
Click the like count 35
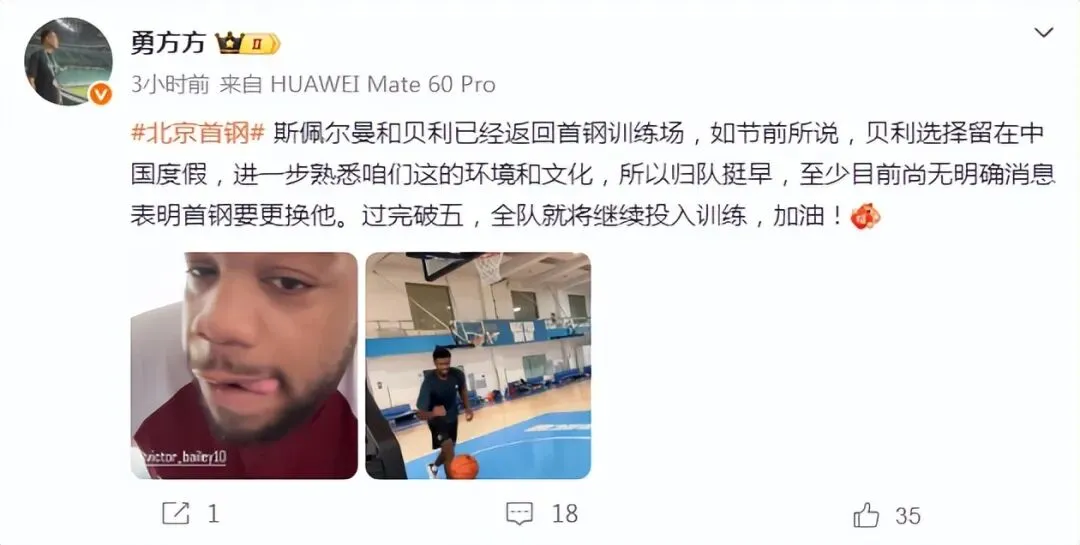pos(908,516)
